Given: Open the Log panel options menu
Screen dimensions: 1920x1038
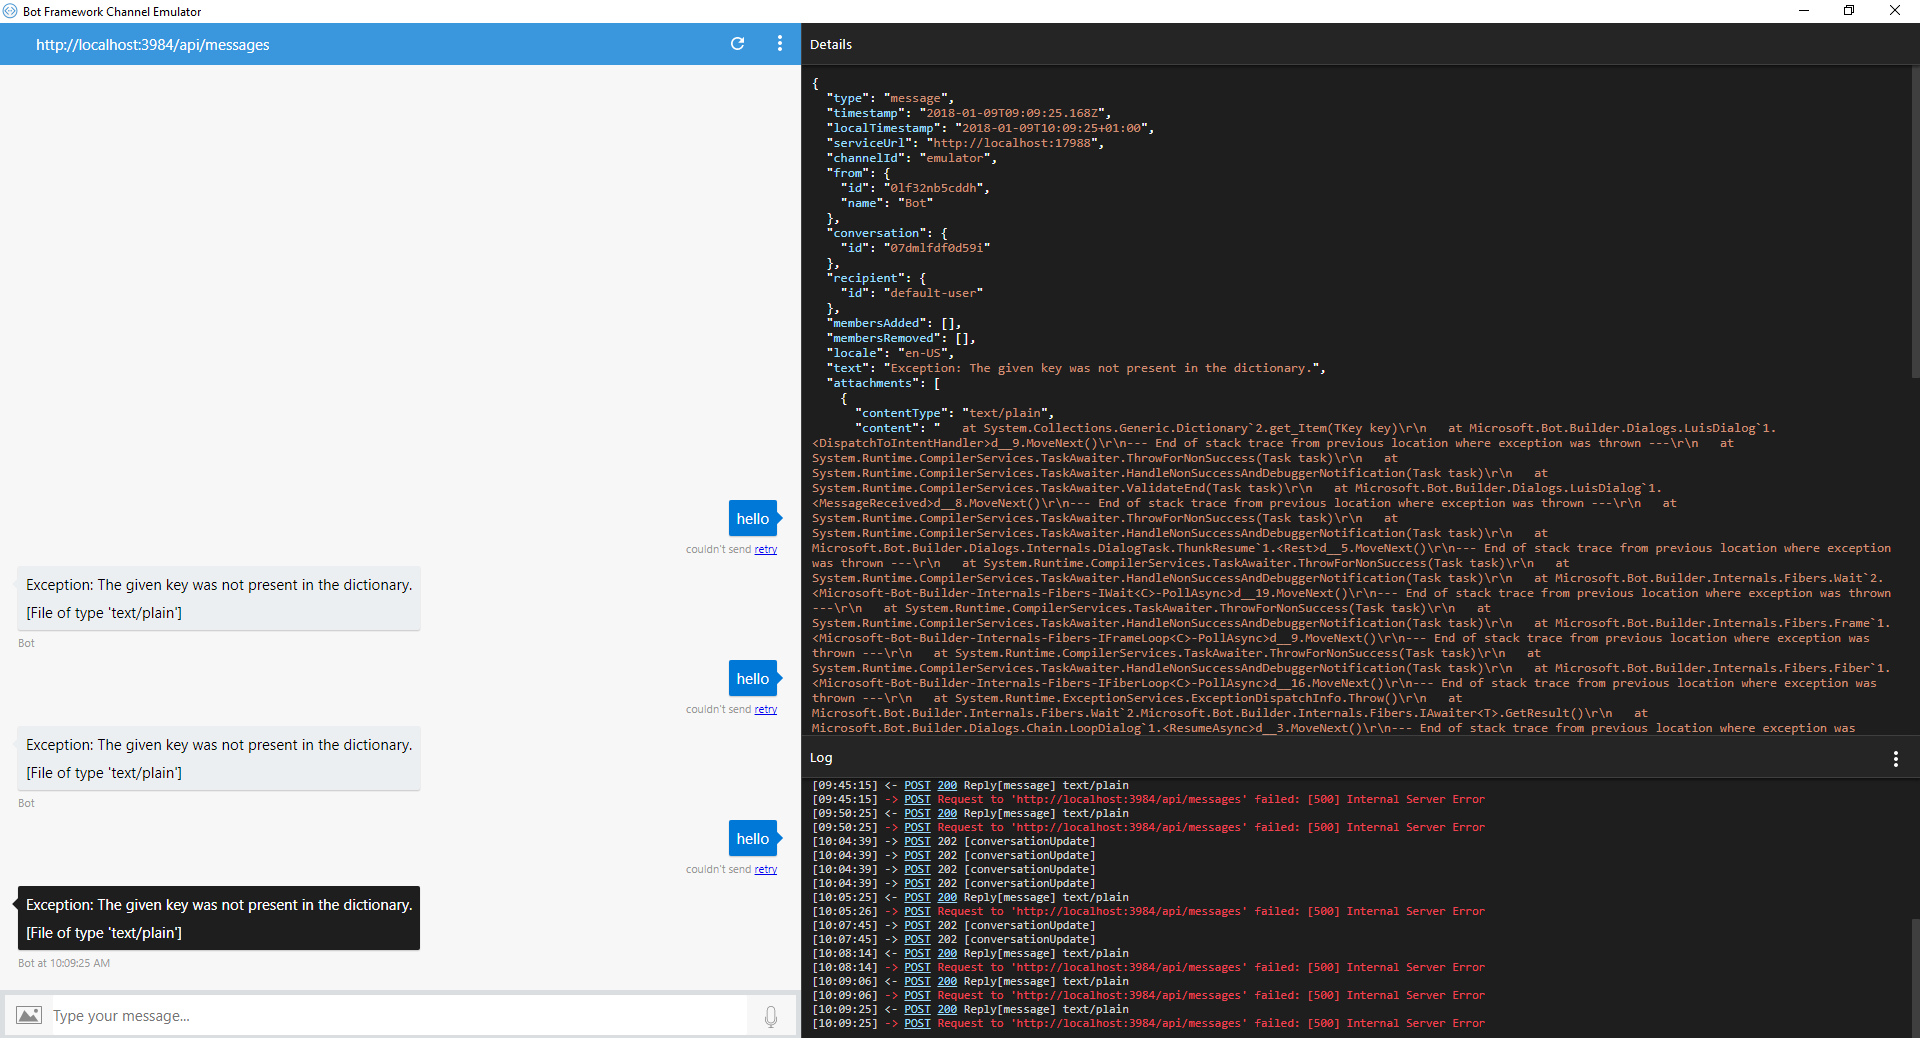Looking at the screenshot, I should tap(1897, 759).
